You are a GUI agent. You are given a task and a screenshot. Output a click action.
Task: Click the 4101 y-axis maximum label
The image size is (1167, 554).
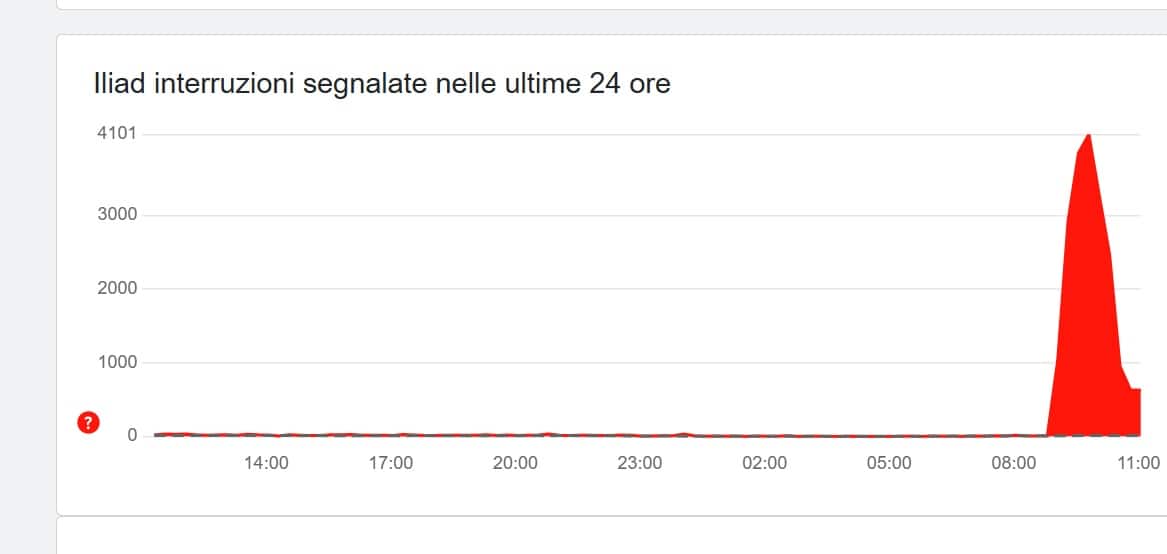pos(116,135)
